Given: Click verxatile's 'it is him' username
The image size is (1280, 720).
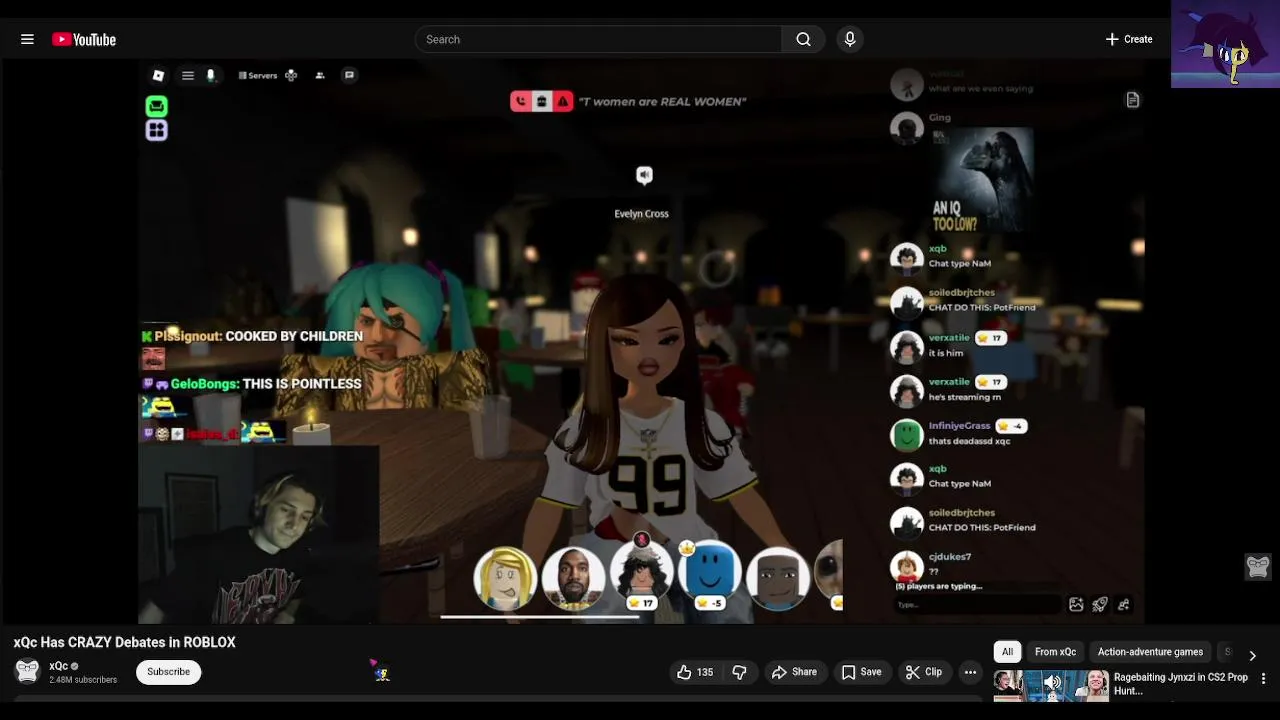Looking at the screenshot, I should (x=949, y=338).
